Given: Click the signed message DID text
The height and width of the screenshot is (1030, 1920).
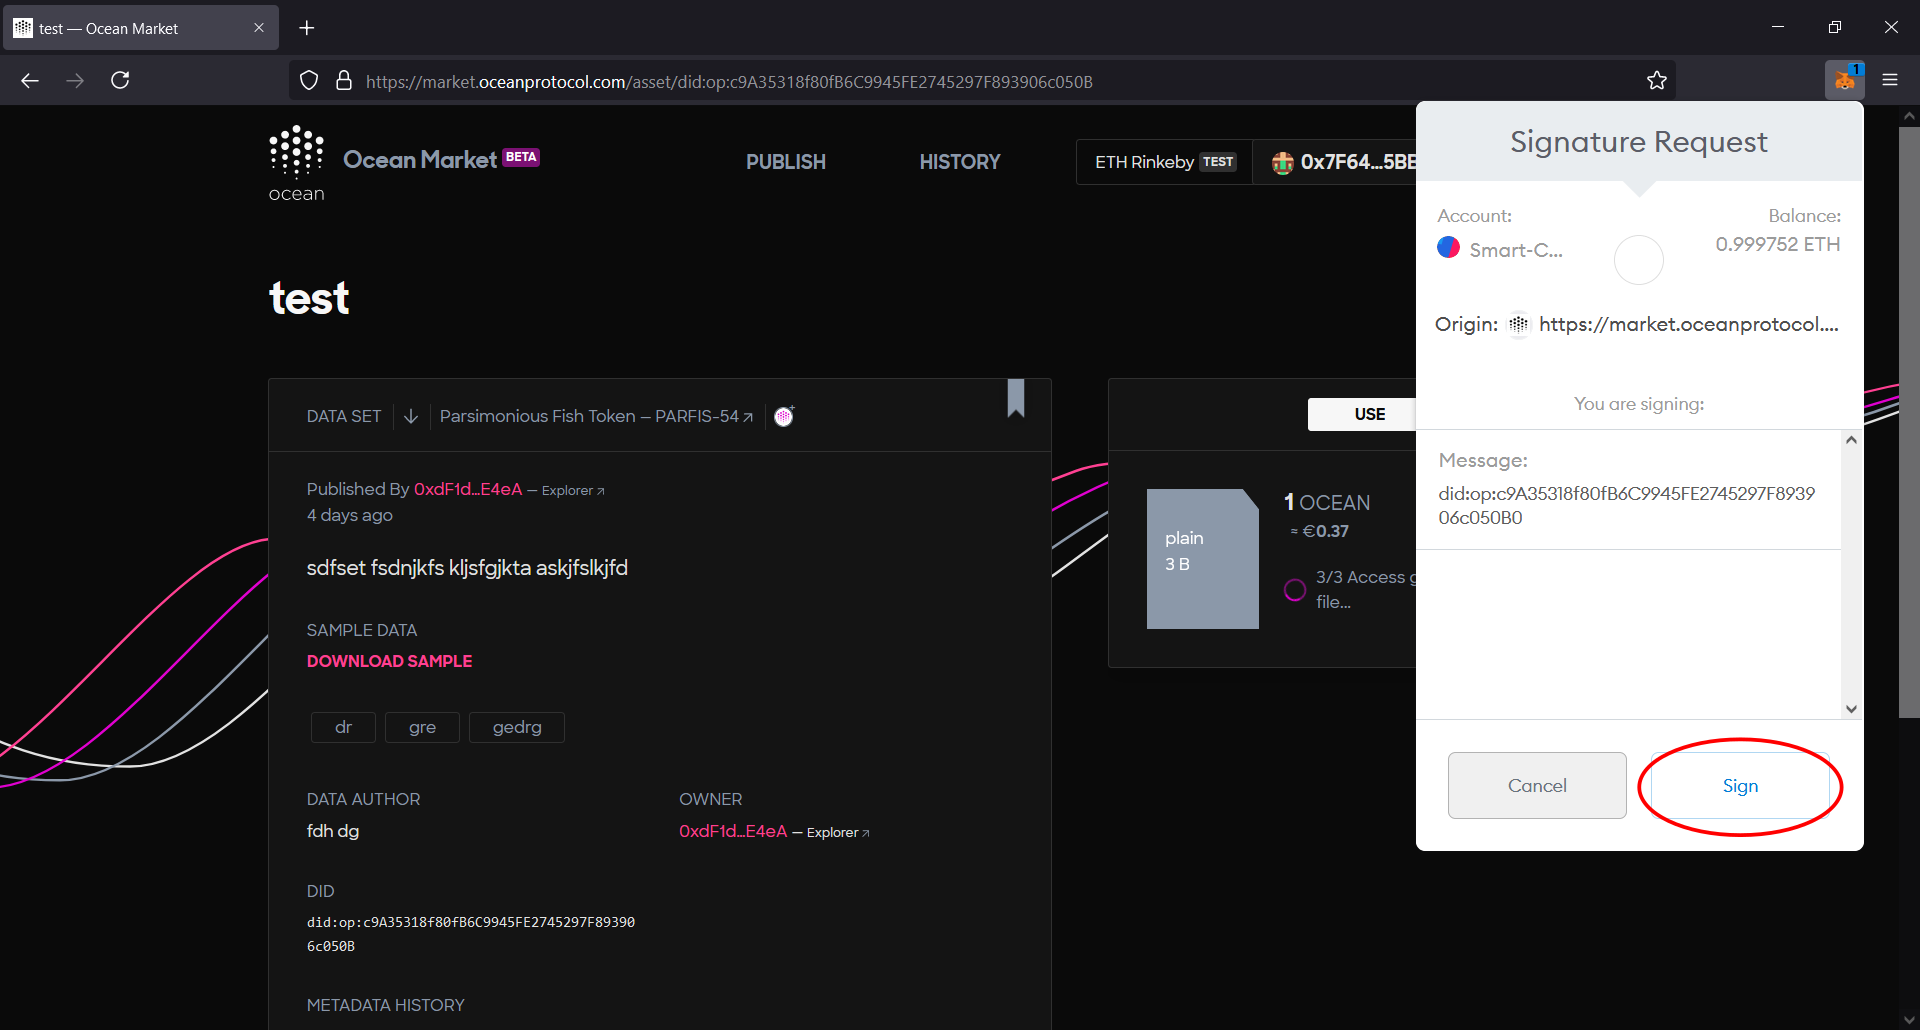Looking at the screenshot, I should click(1626, 505).
